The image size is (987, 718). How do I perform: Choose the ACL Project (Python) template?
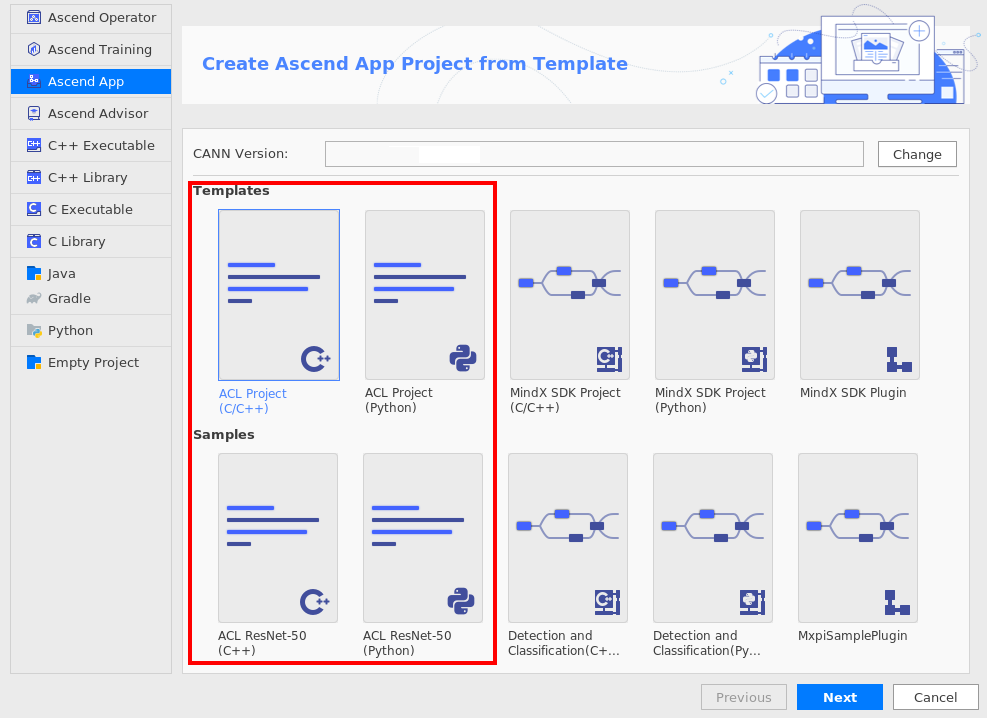point(425,294)
